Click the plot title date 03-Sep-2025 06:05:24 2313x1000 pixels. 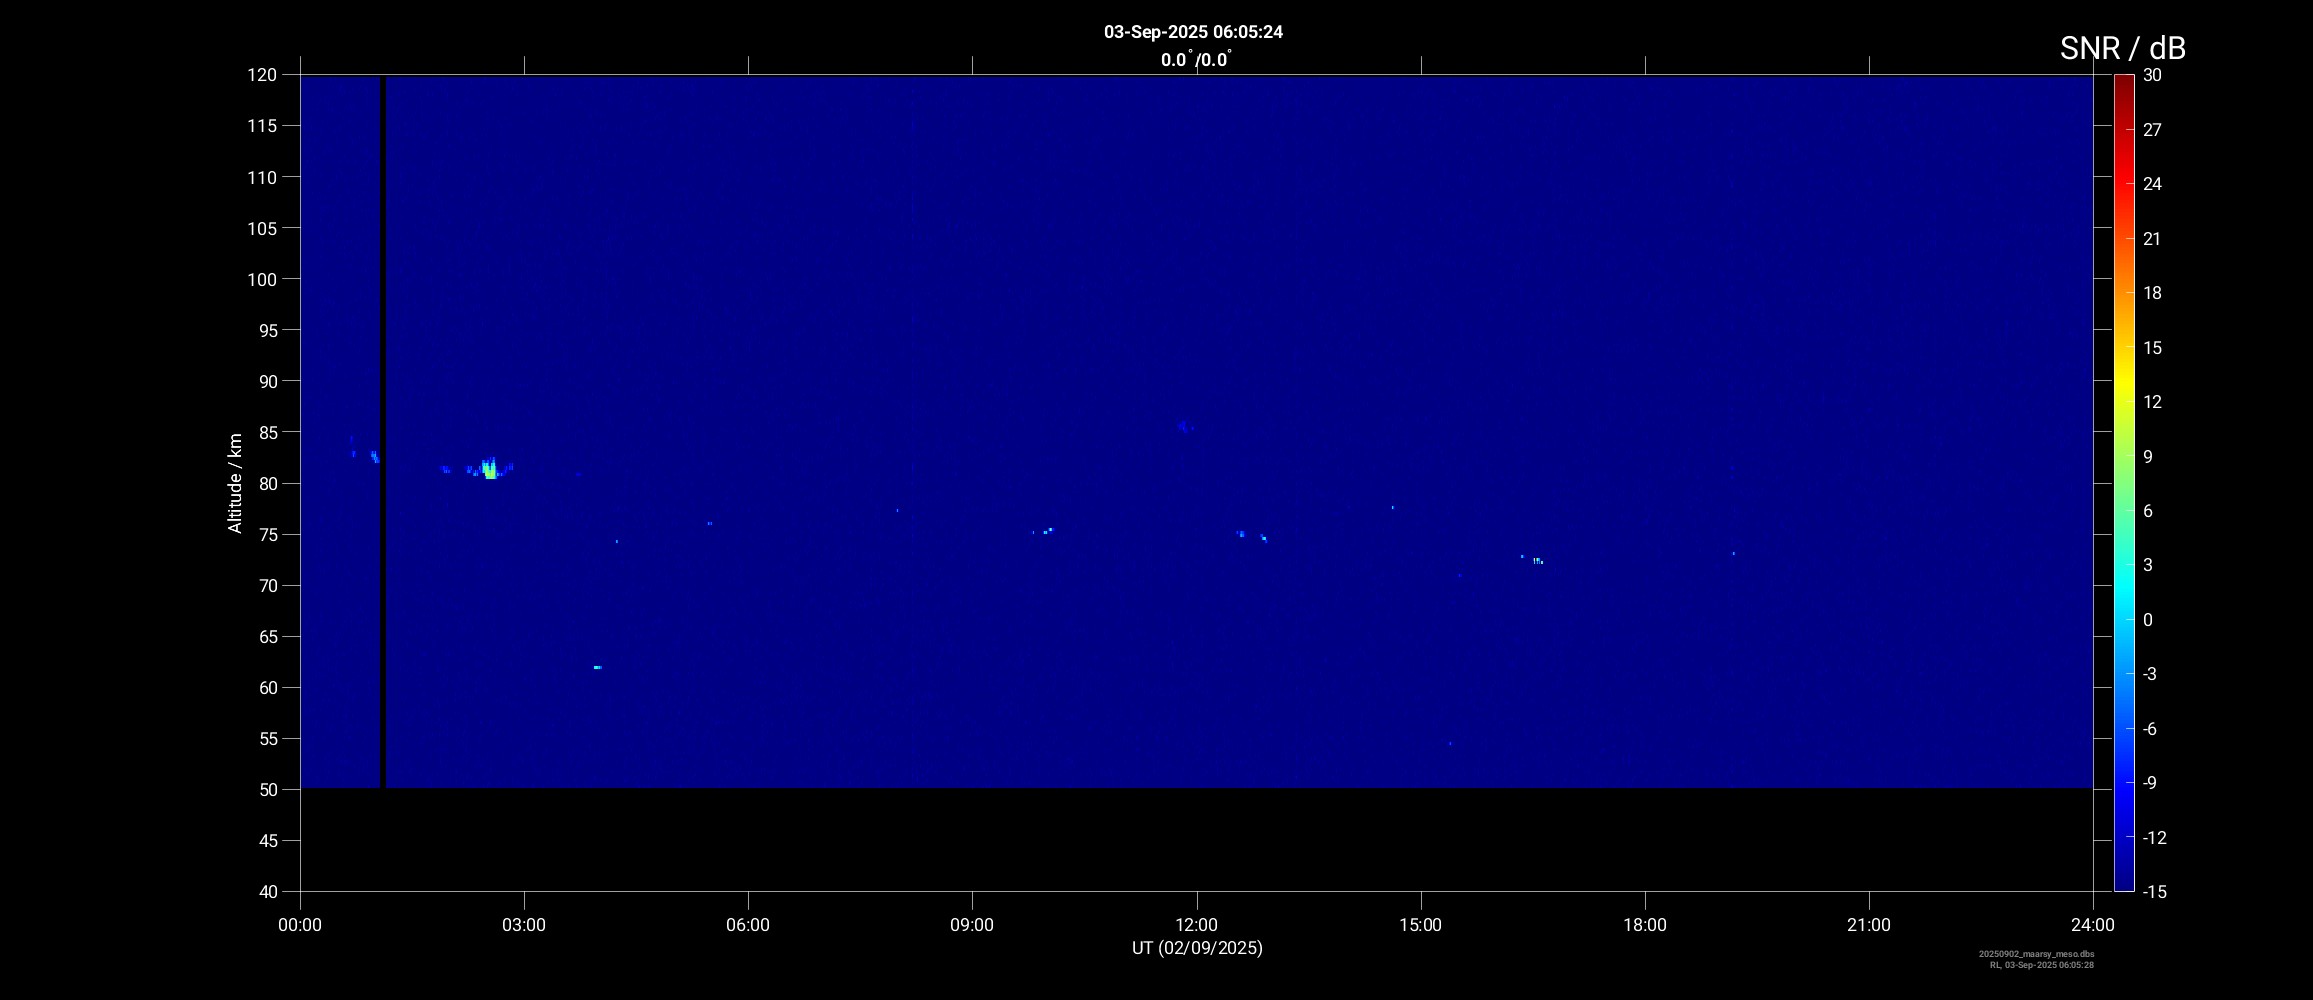pos(1193,32)
